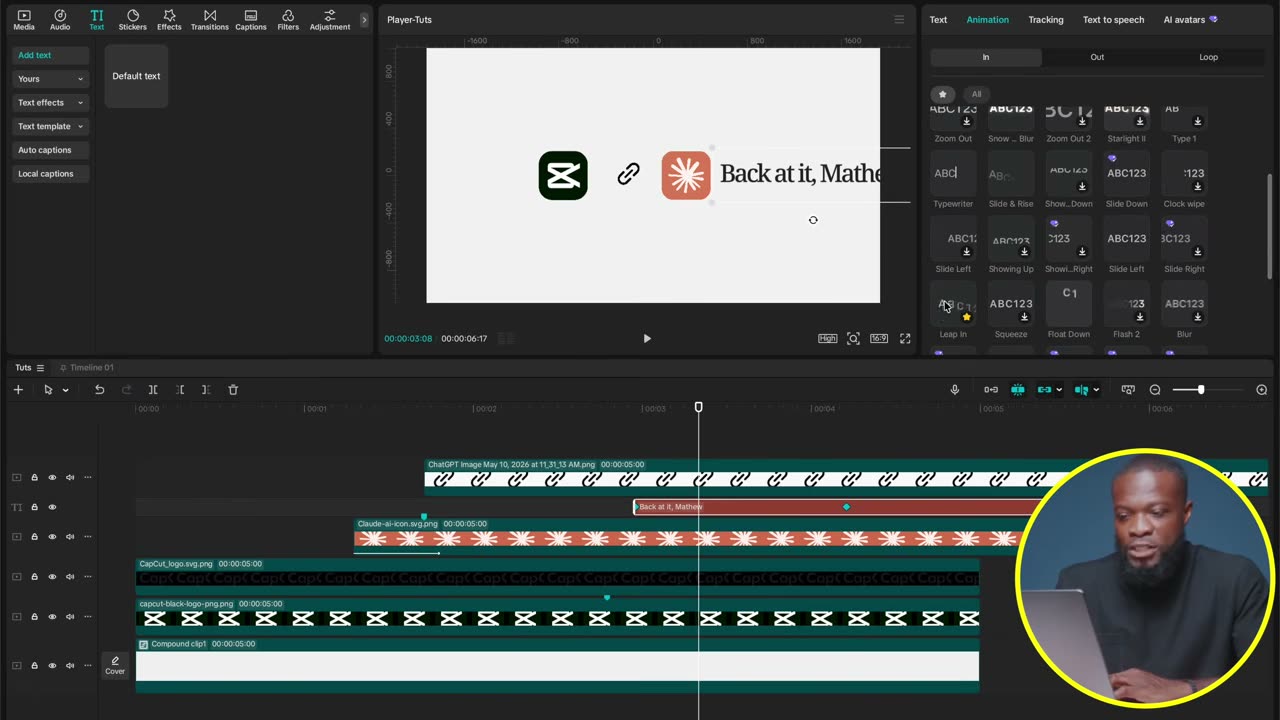Hide the ChatGPT Image track
Screen dimensions: 1280x720
click(52, 478)
